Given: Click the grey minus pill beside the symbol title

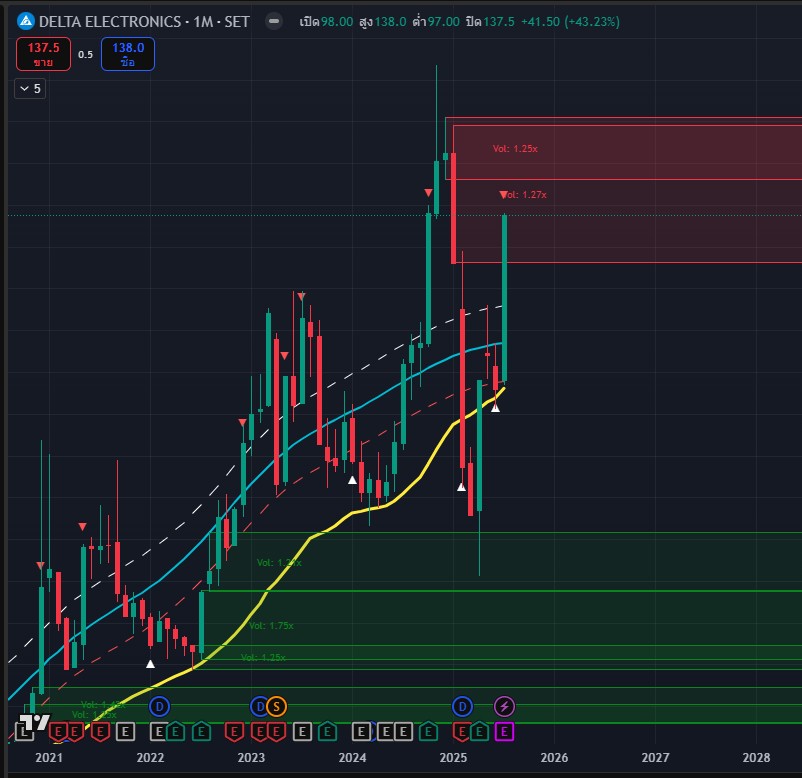Looking at the screenshot, I should click(274, 21).
